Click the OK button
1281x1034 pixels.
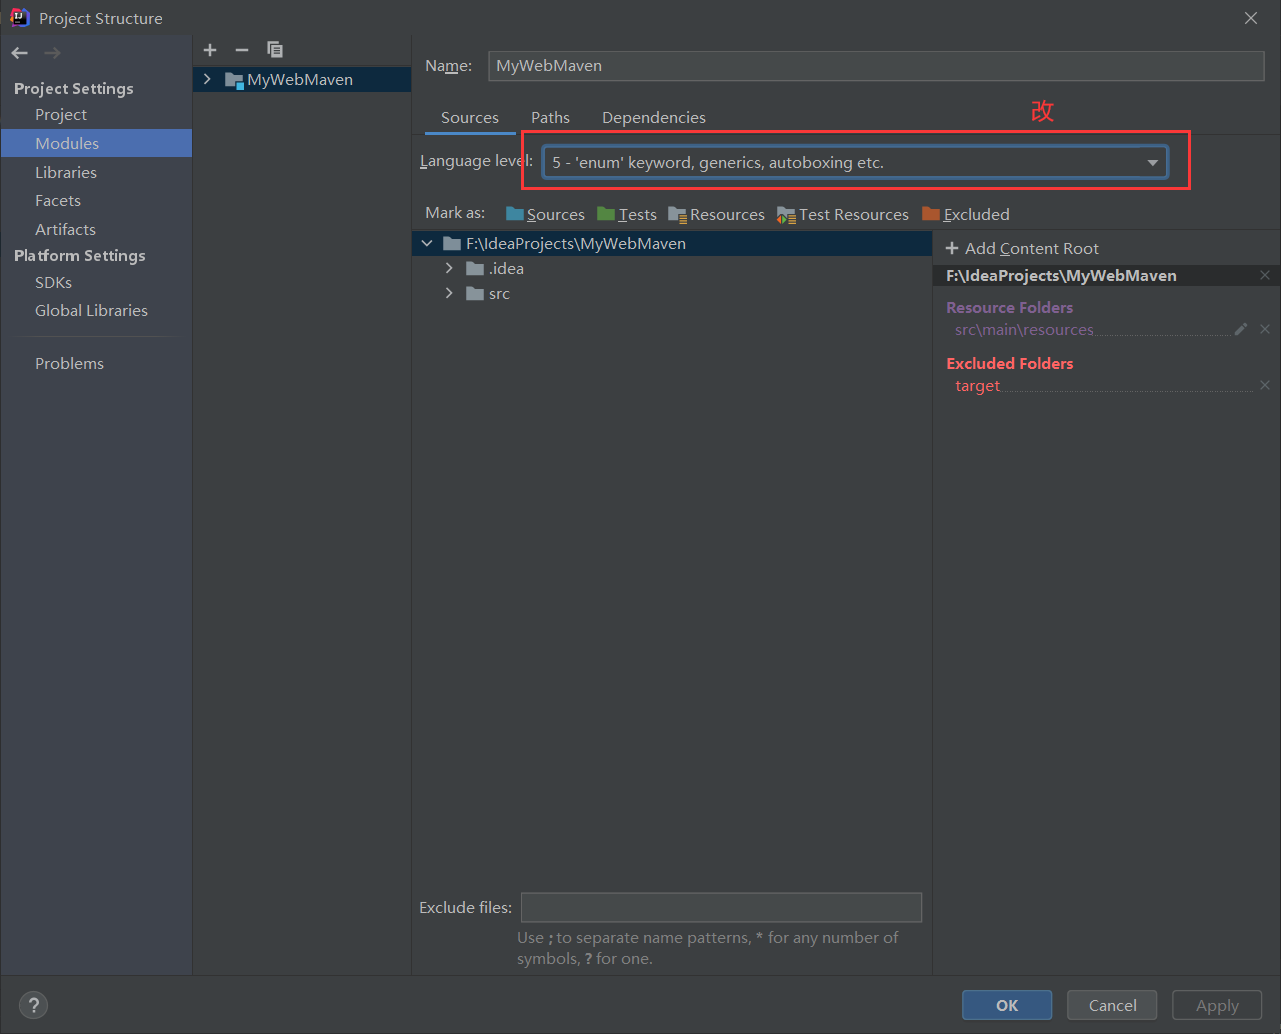pyautogui.click(x=1007, y=1005)
